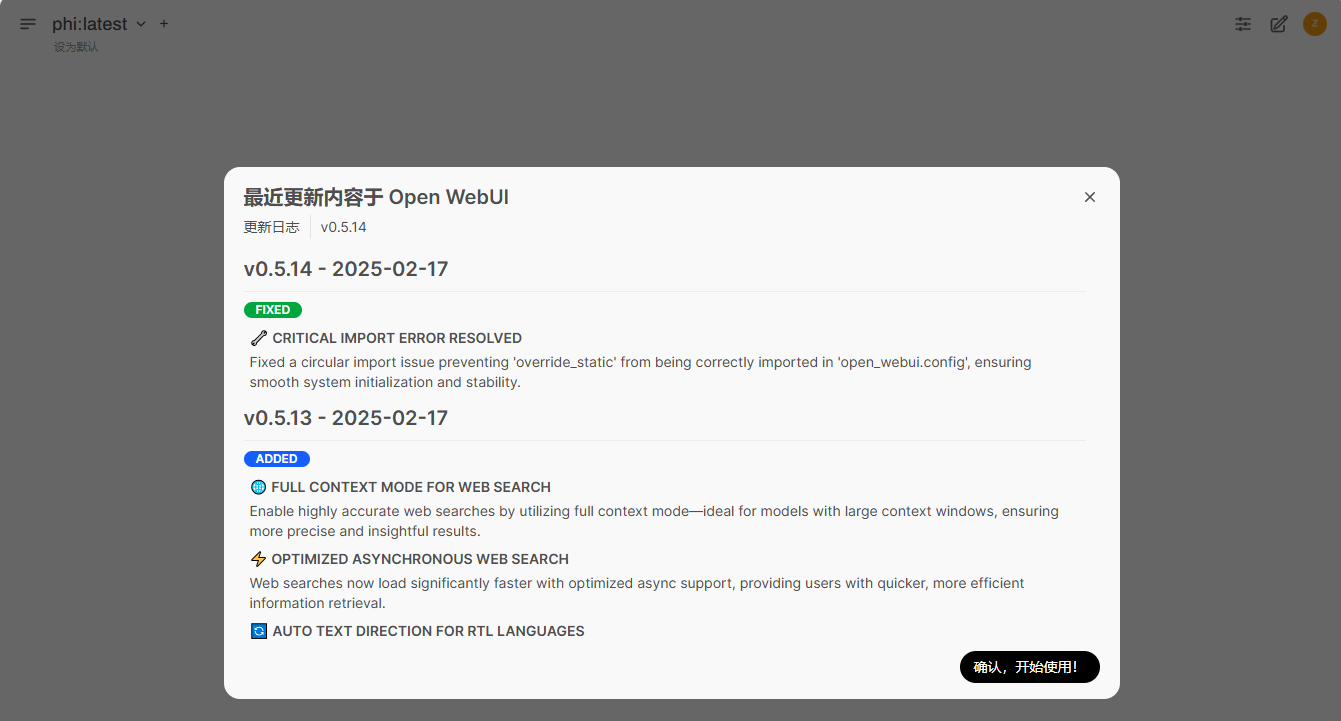Close the Open WebUI changelog dialog
The height and width of the screenshot is (721, 1341).
(x=1090, y=197)
